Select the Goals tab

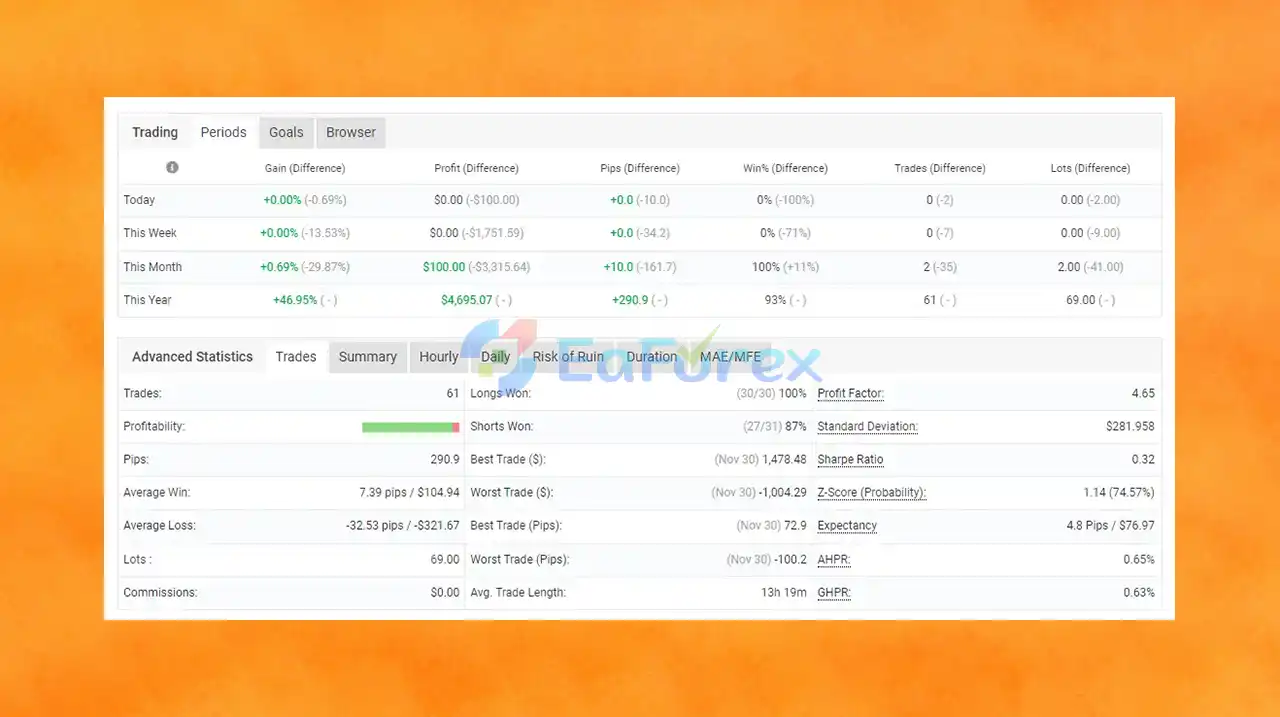tap(286, 132)
